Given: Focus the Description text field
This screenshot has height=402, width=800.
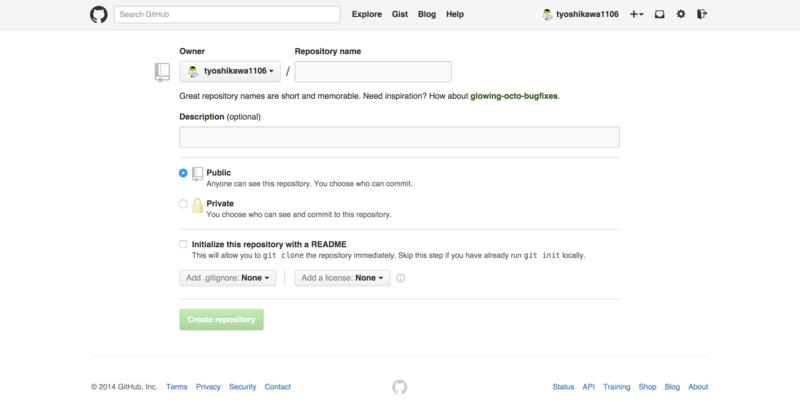Looking at the screenshot, I should click(399, 137).
